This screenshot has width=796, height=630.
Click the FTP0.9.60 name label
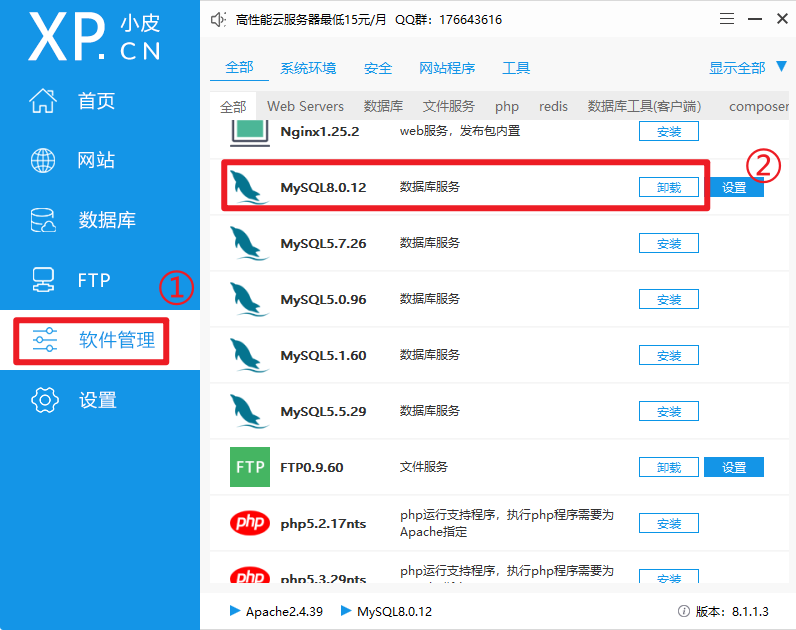coord(312,467)
